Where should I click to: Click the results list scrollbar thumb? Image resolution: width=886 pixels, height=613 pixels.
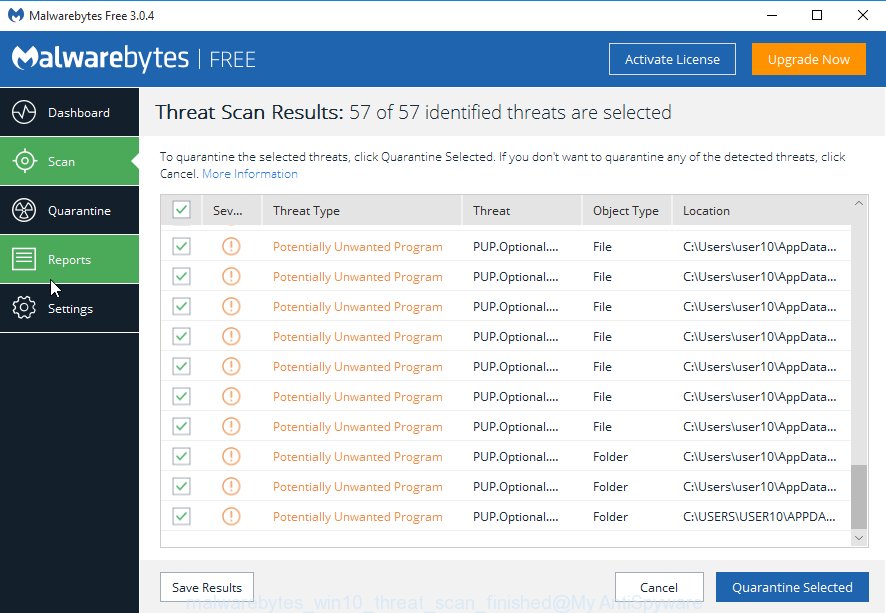[859, 497]
